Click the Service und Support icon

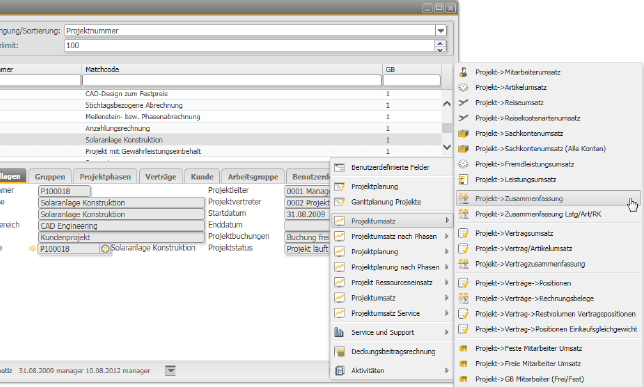(339, 332)
